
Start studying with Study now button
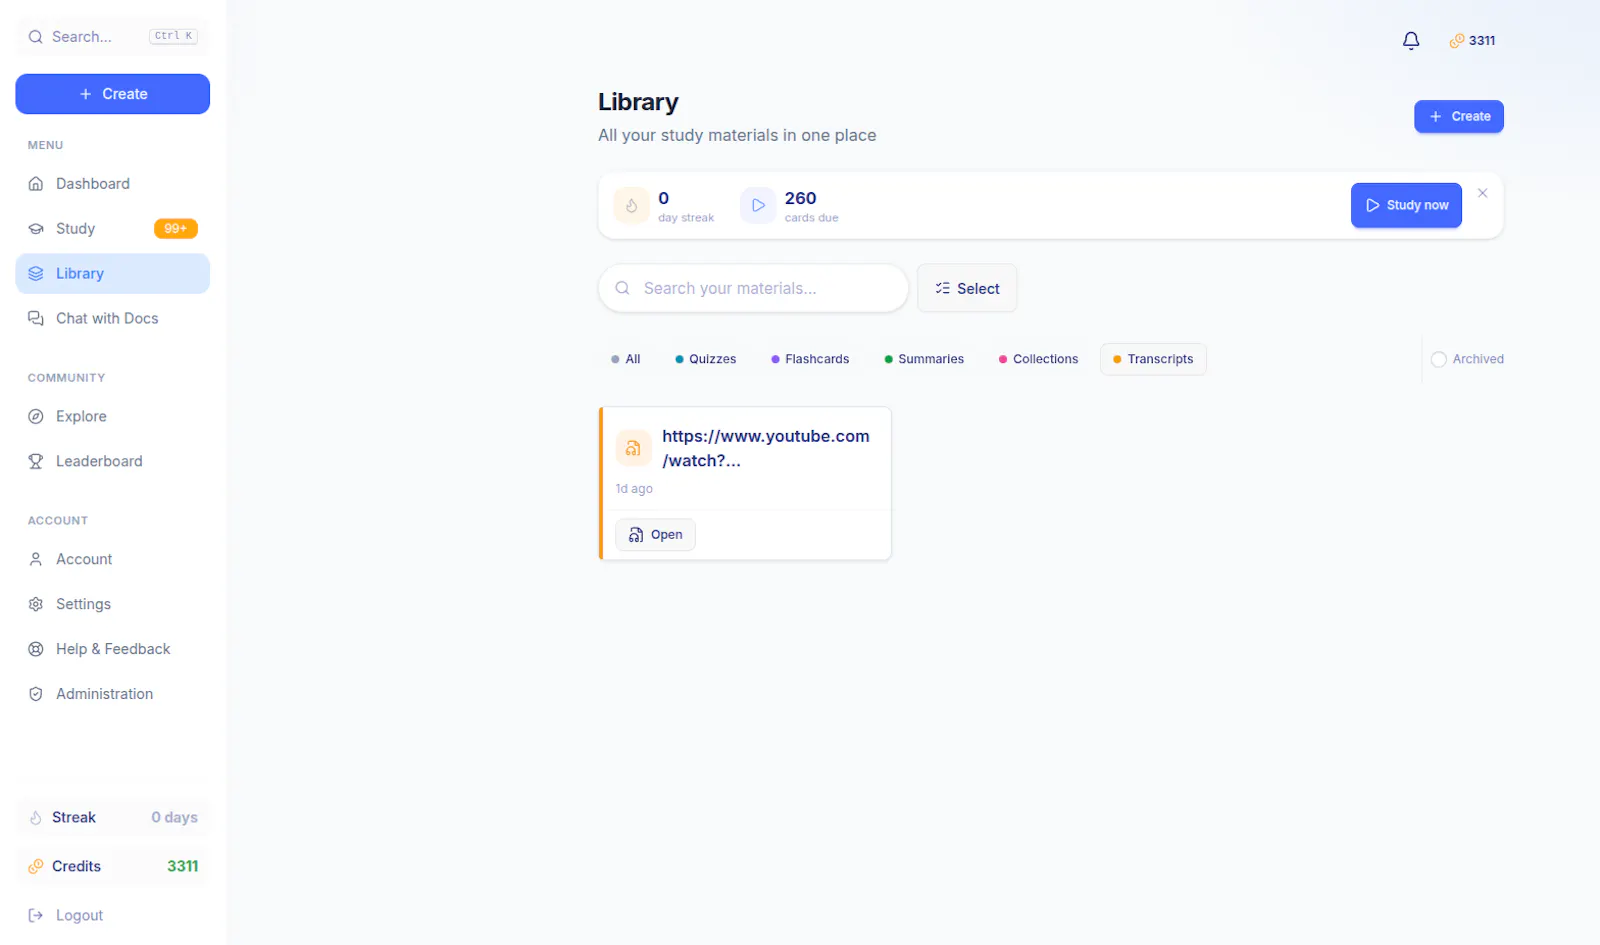1406,206
